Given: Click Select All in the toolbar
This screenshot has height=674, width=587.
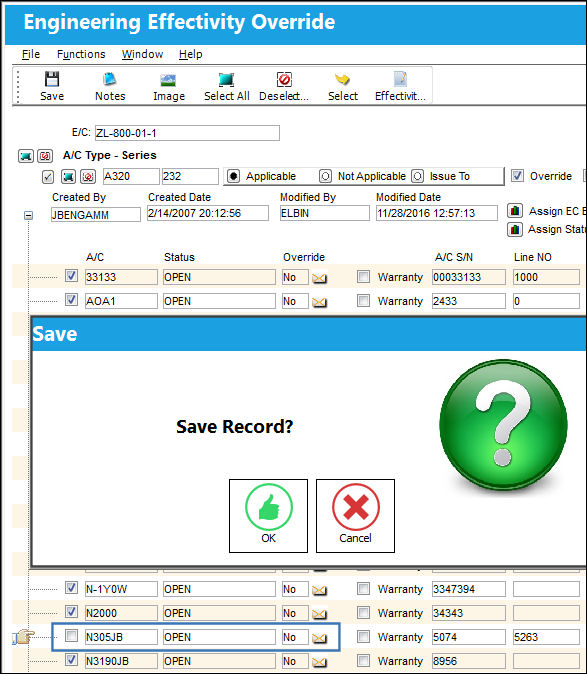Looking at the screenshot, I should point(226,86).
